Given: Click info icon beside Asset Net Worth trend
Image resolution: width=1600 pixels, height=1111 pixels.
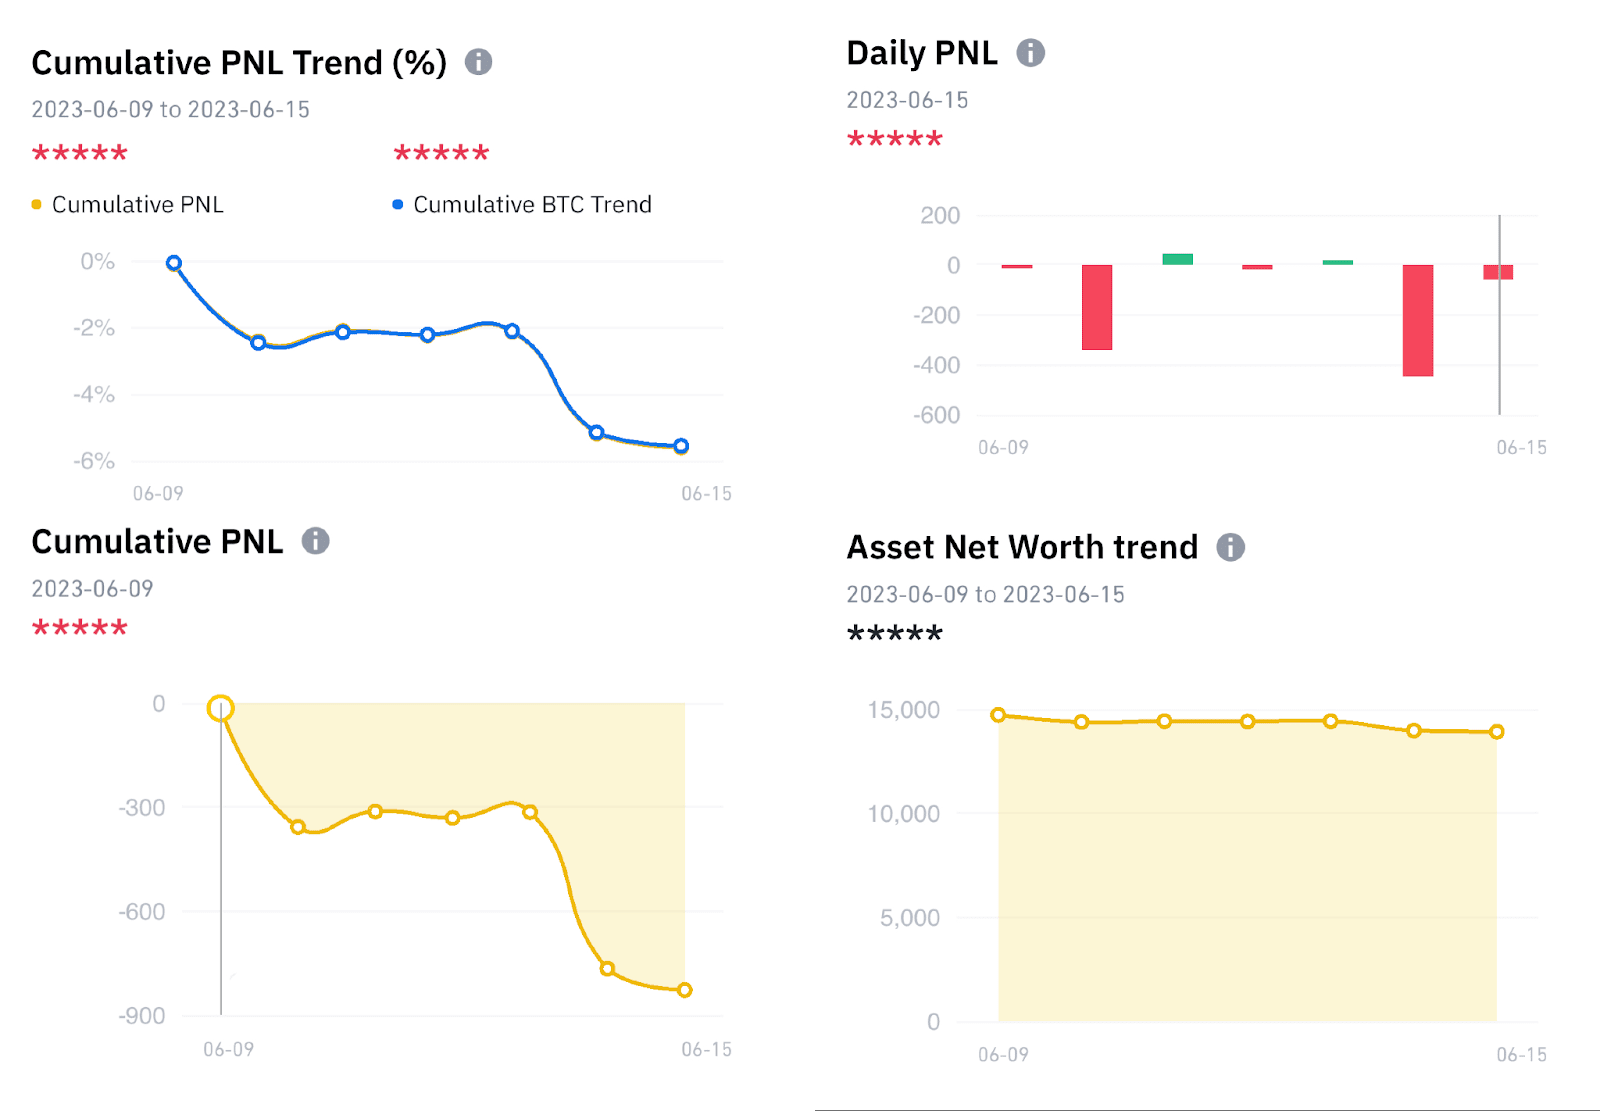Looking at the screenshot, I should [x=1230, y=547].
